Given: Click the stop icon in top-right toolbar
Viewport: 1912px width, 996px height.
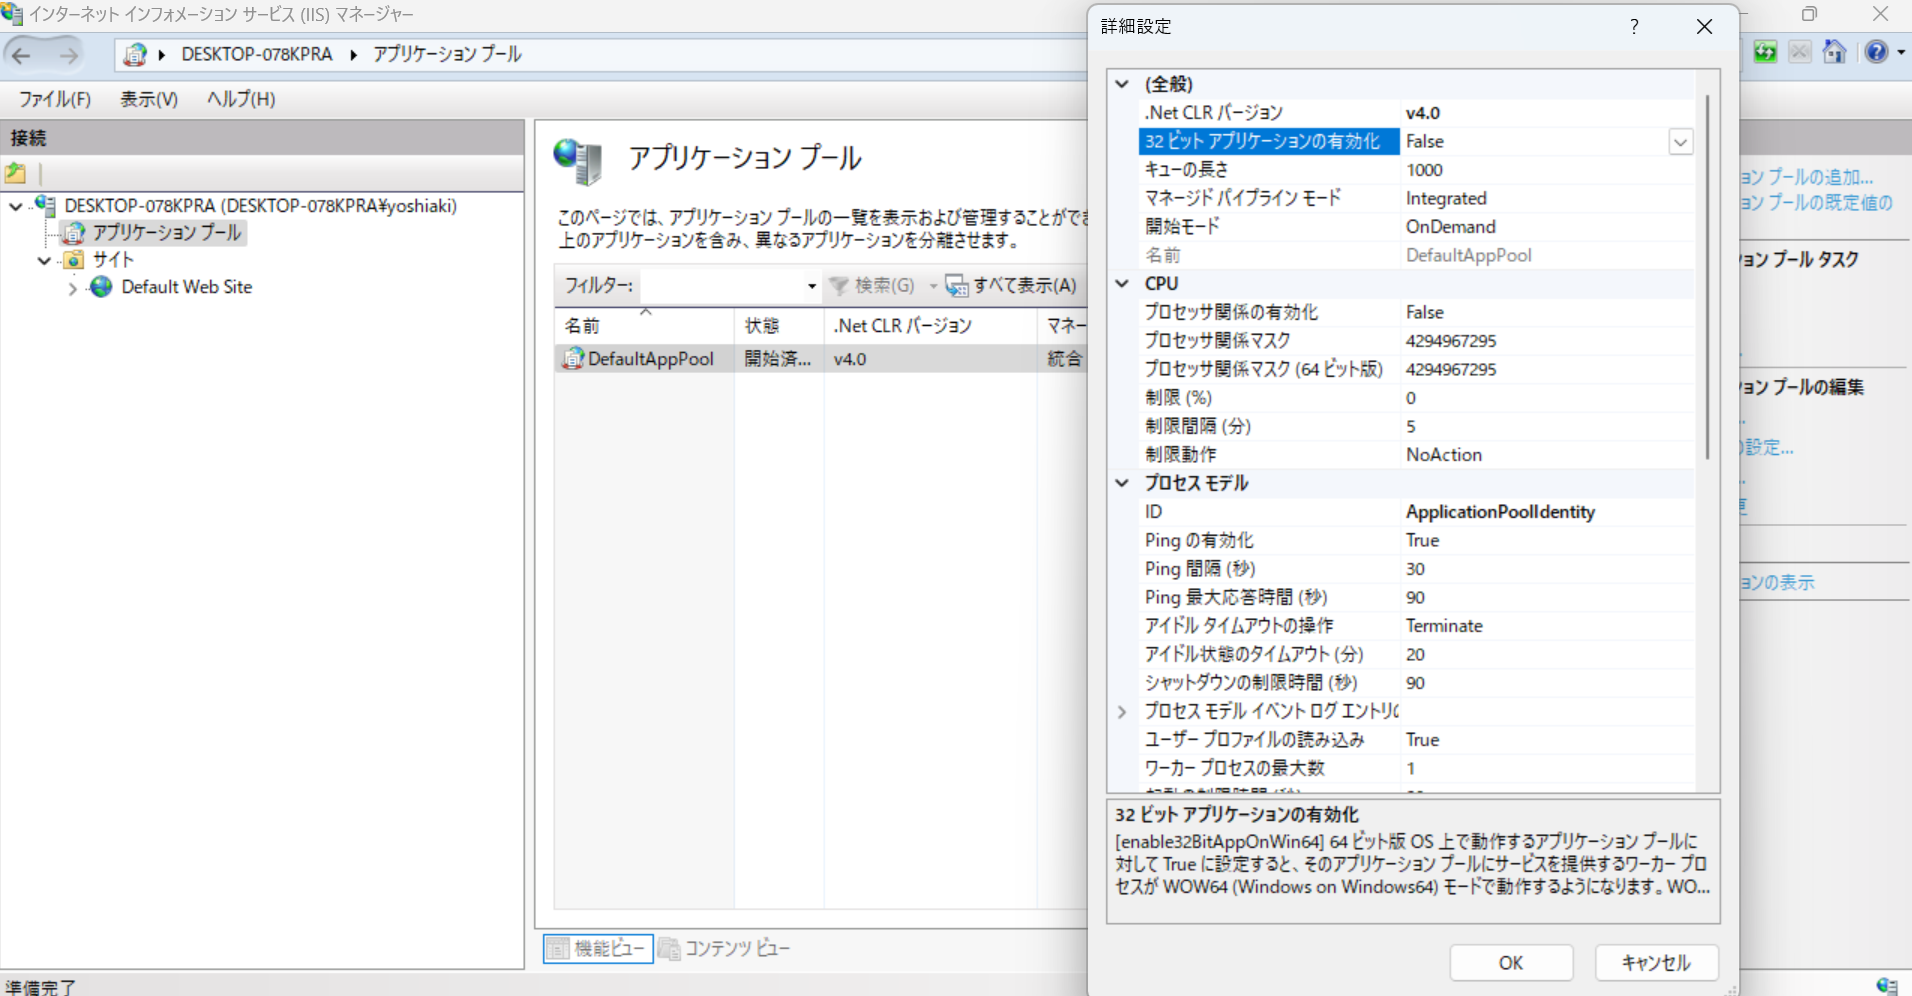Looking at the screenshot, I should [1800, 52].
